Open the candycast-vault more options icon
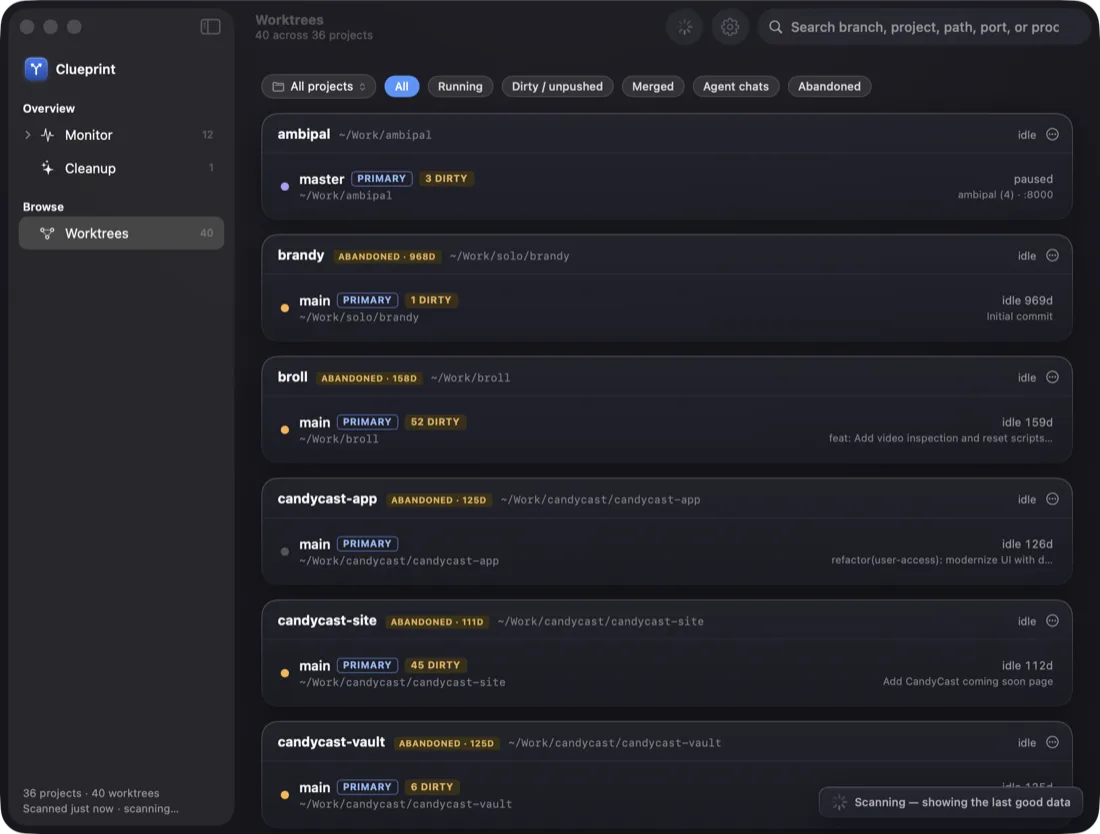 point(1052,742)
